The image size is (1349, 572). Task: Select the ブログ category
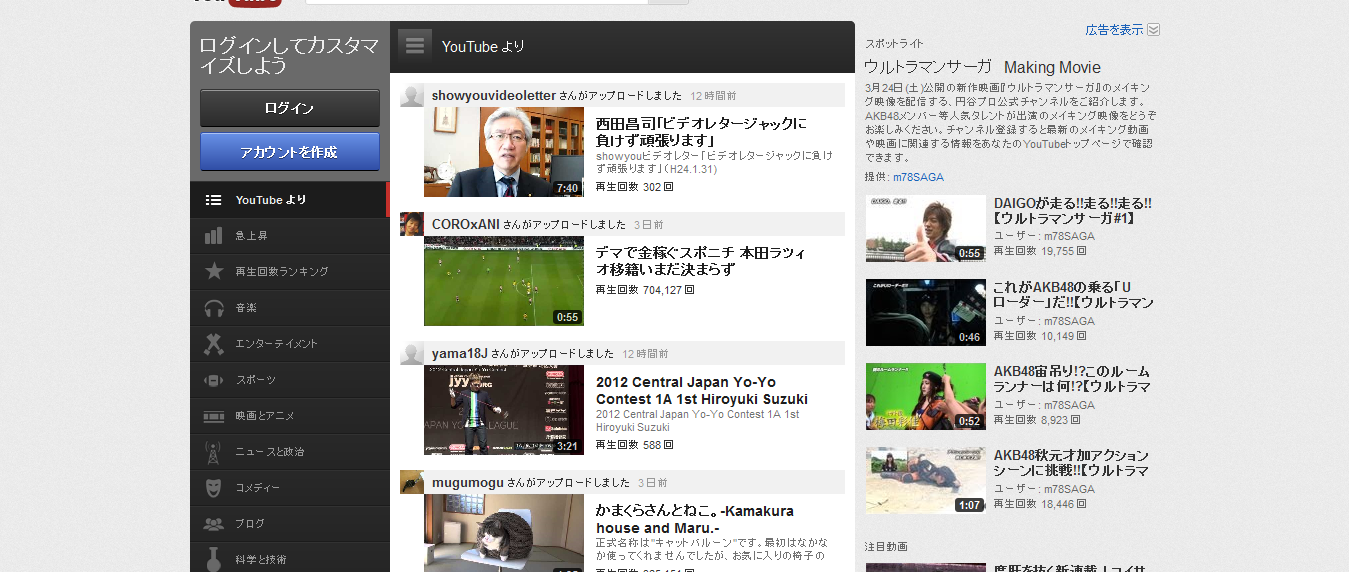[x=290, y=524]
